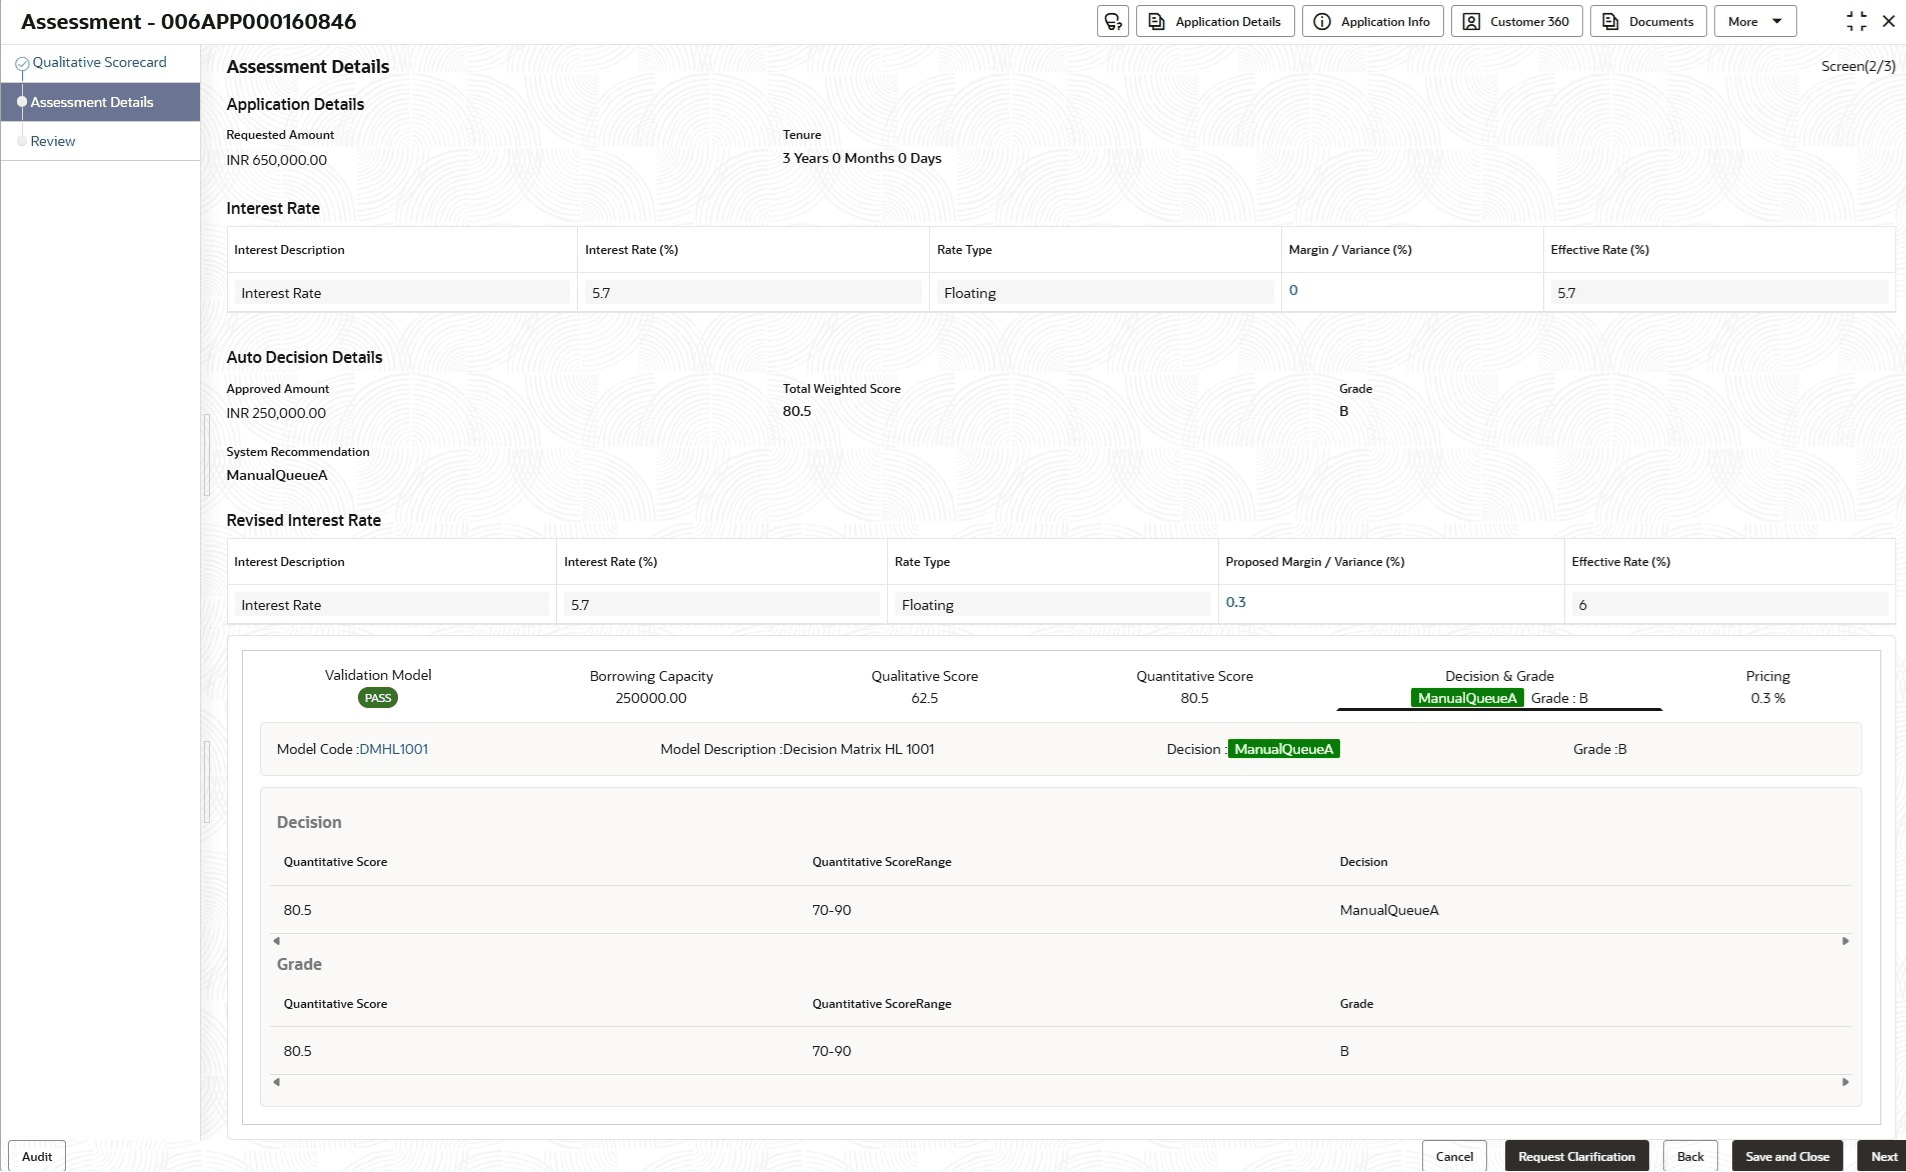Minimize the Assessment screen using collapse icon
Viewport: 1906px width, 1172px height.
tap(1856, 21)
